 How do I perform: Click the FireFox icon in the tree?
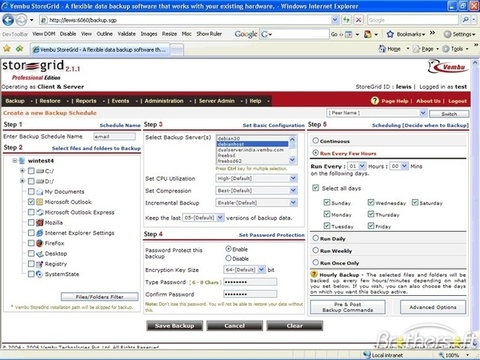(40, 243)
